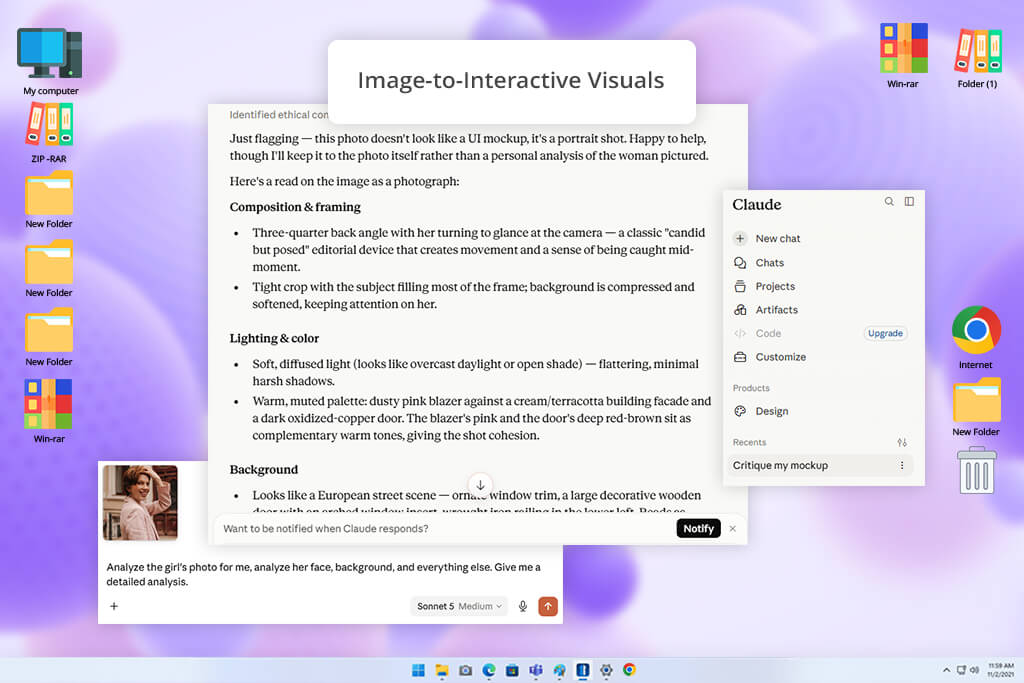Screen dimensions: 1024x683
Task: Open the Recycle Bin icon
Action: pyautogui.click(x=976, y=470)
